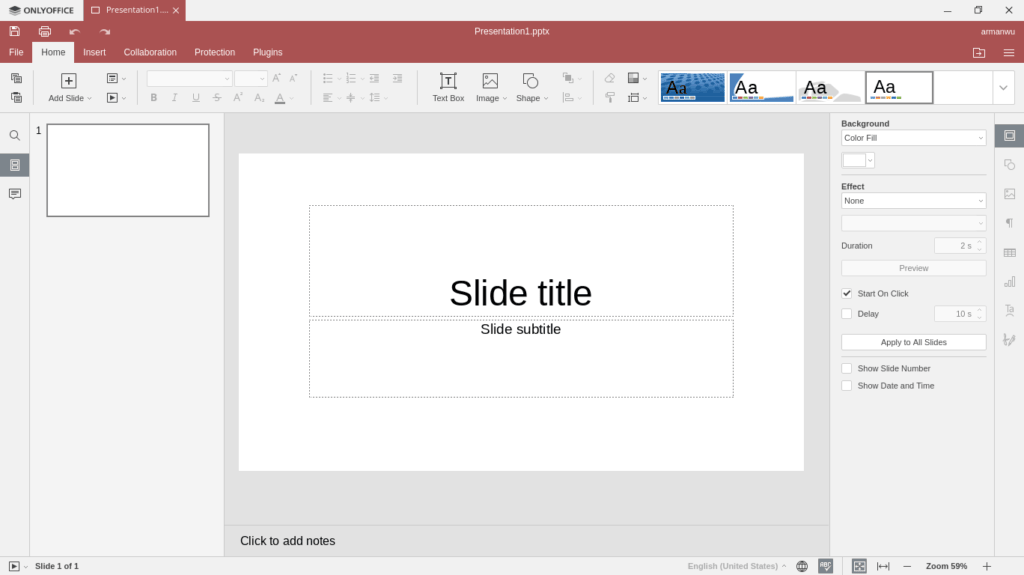Open the Background Color Fill dropdown

tap(913, 138)
